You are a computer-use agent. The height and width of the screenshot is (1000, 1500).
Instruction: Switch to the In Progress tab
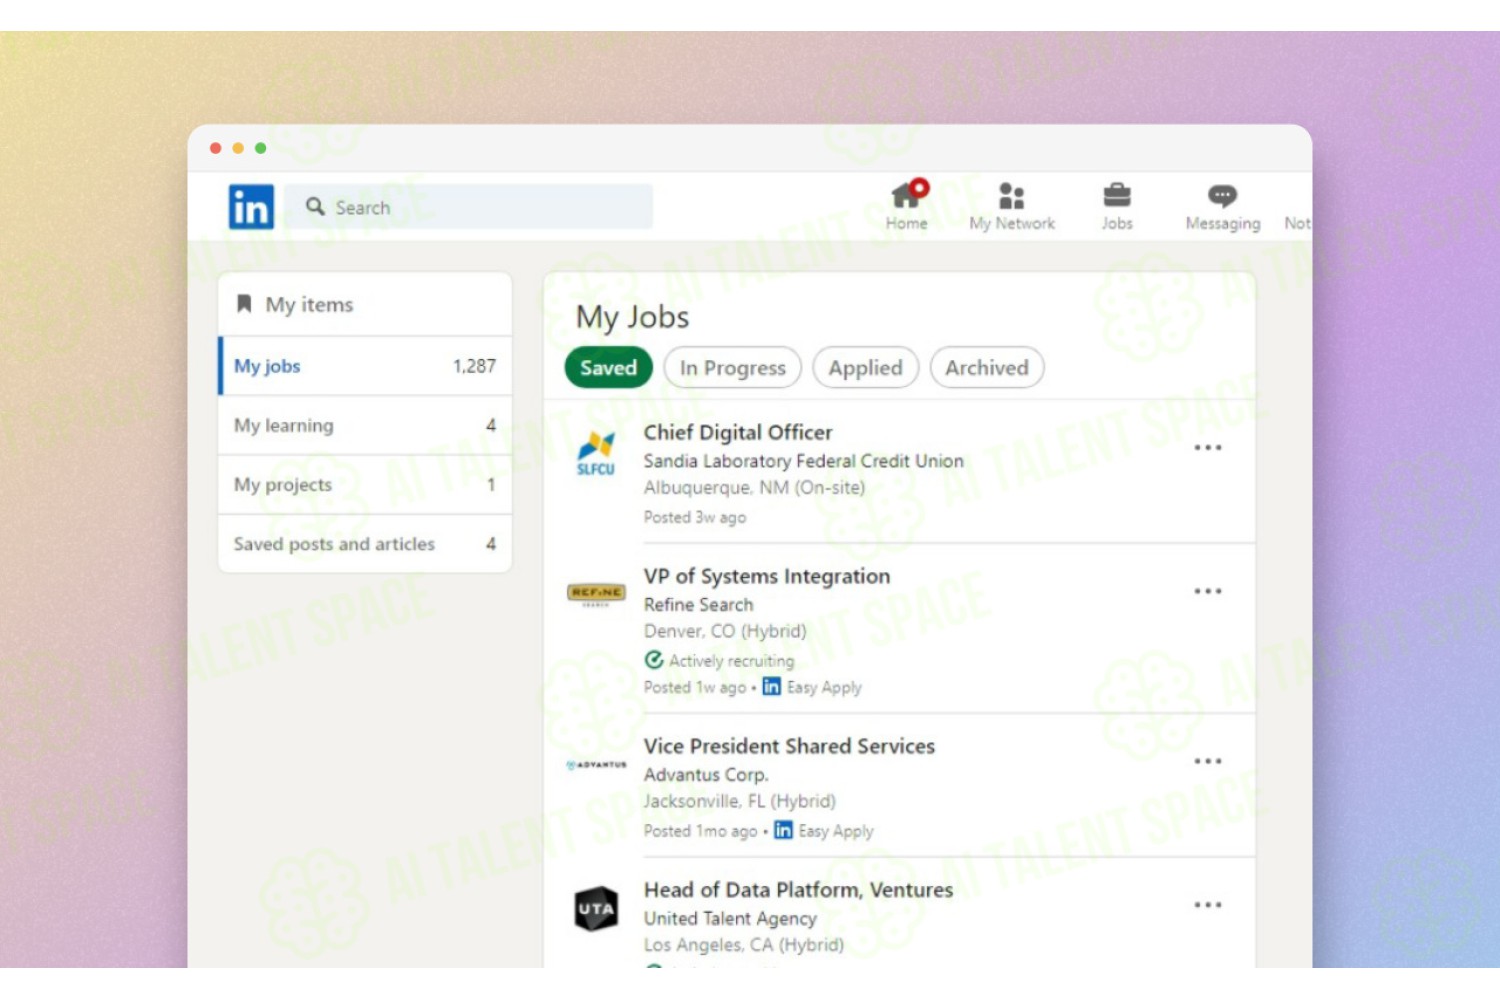click(733, 367)
